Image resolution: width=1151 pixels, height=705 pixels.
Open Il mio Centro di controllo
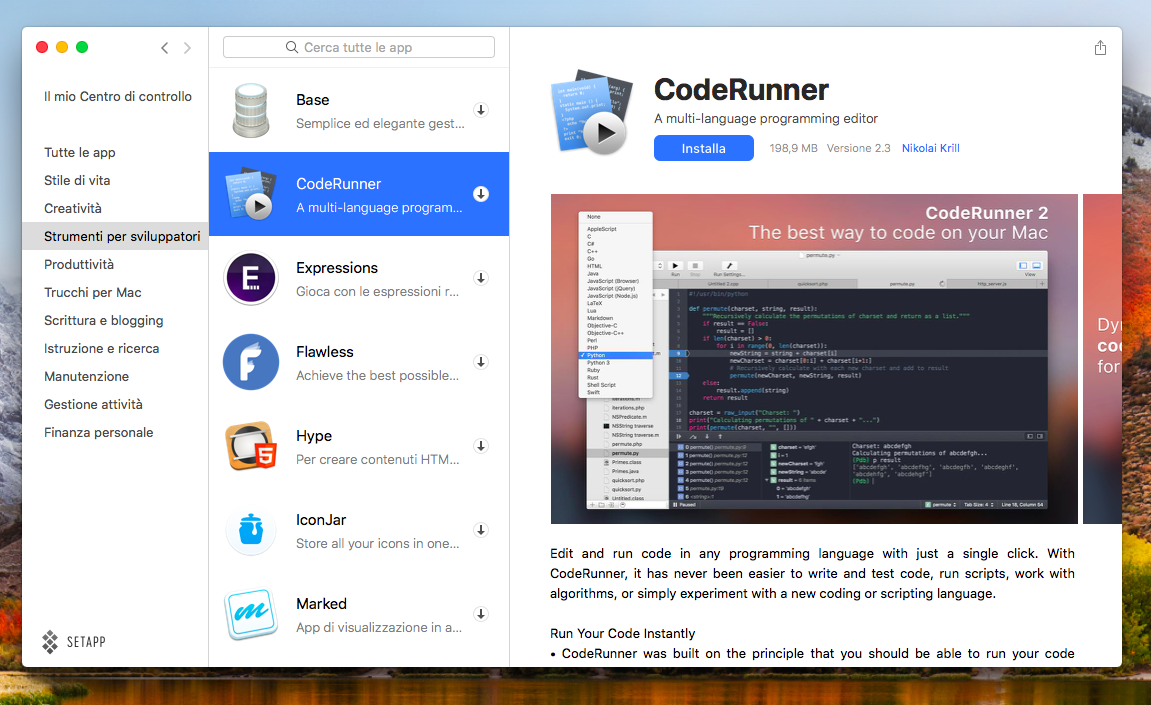tap(118, 97)
